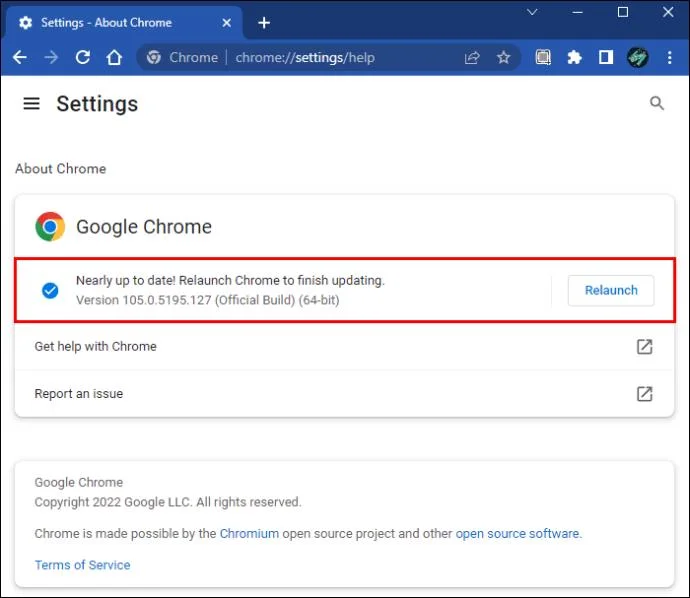Open the Terms of Service link
690x598 pixels.
coord(82,565)
